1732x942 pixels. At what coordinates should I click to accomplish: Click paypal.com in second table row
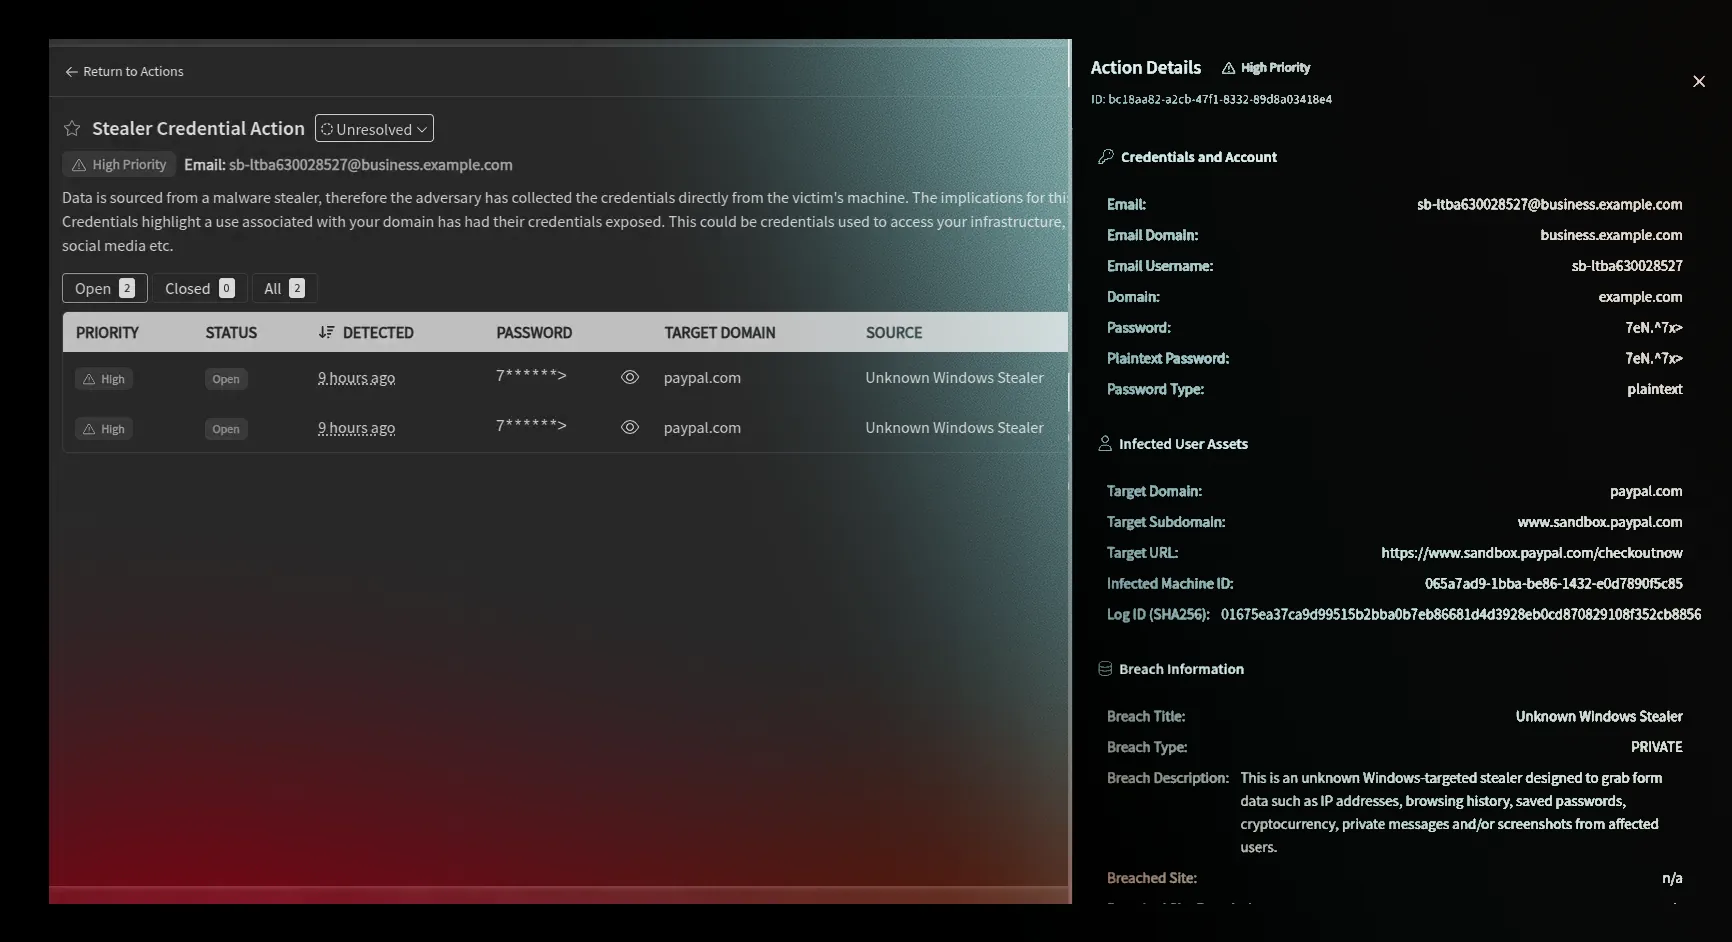[702, 428]
